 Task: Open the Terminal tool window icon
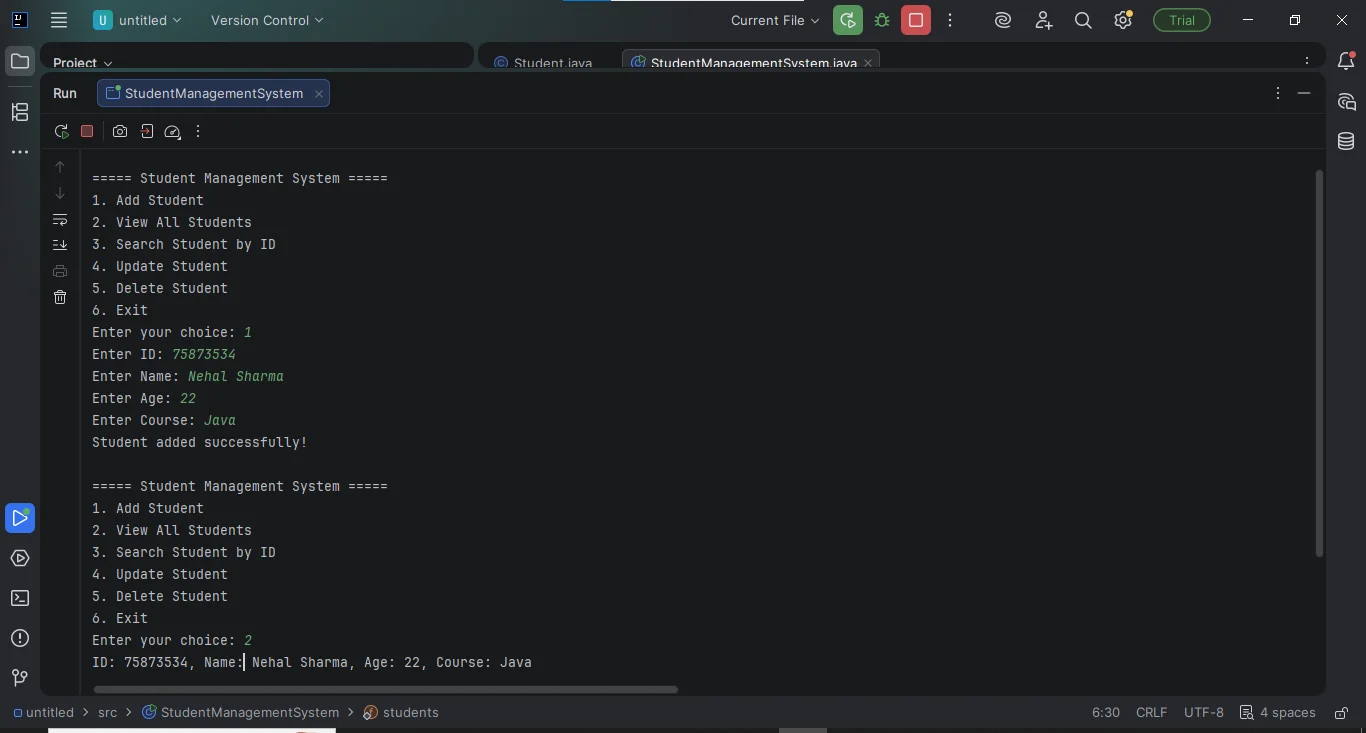[x=20, y=598]
